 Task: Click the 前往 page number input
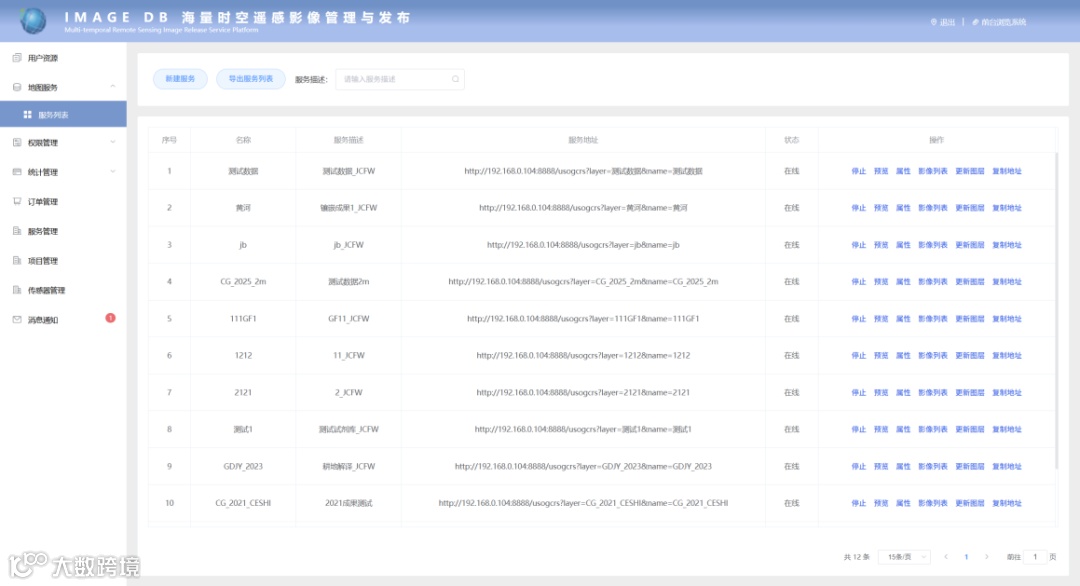point(1035,556)
